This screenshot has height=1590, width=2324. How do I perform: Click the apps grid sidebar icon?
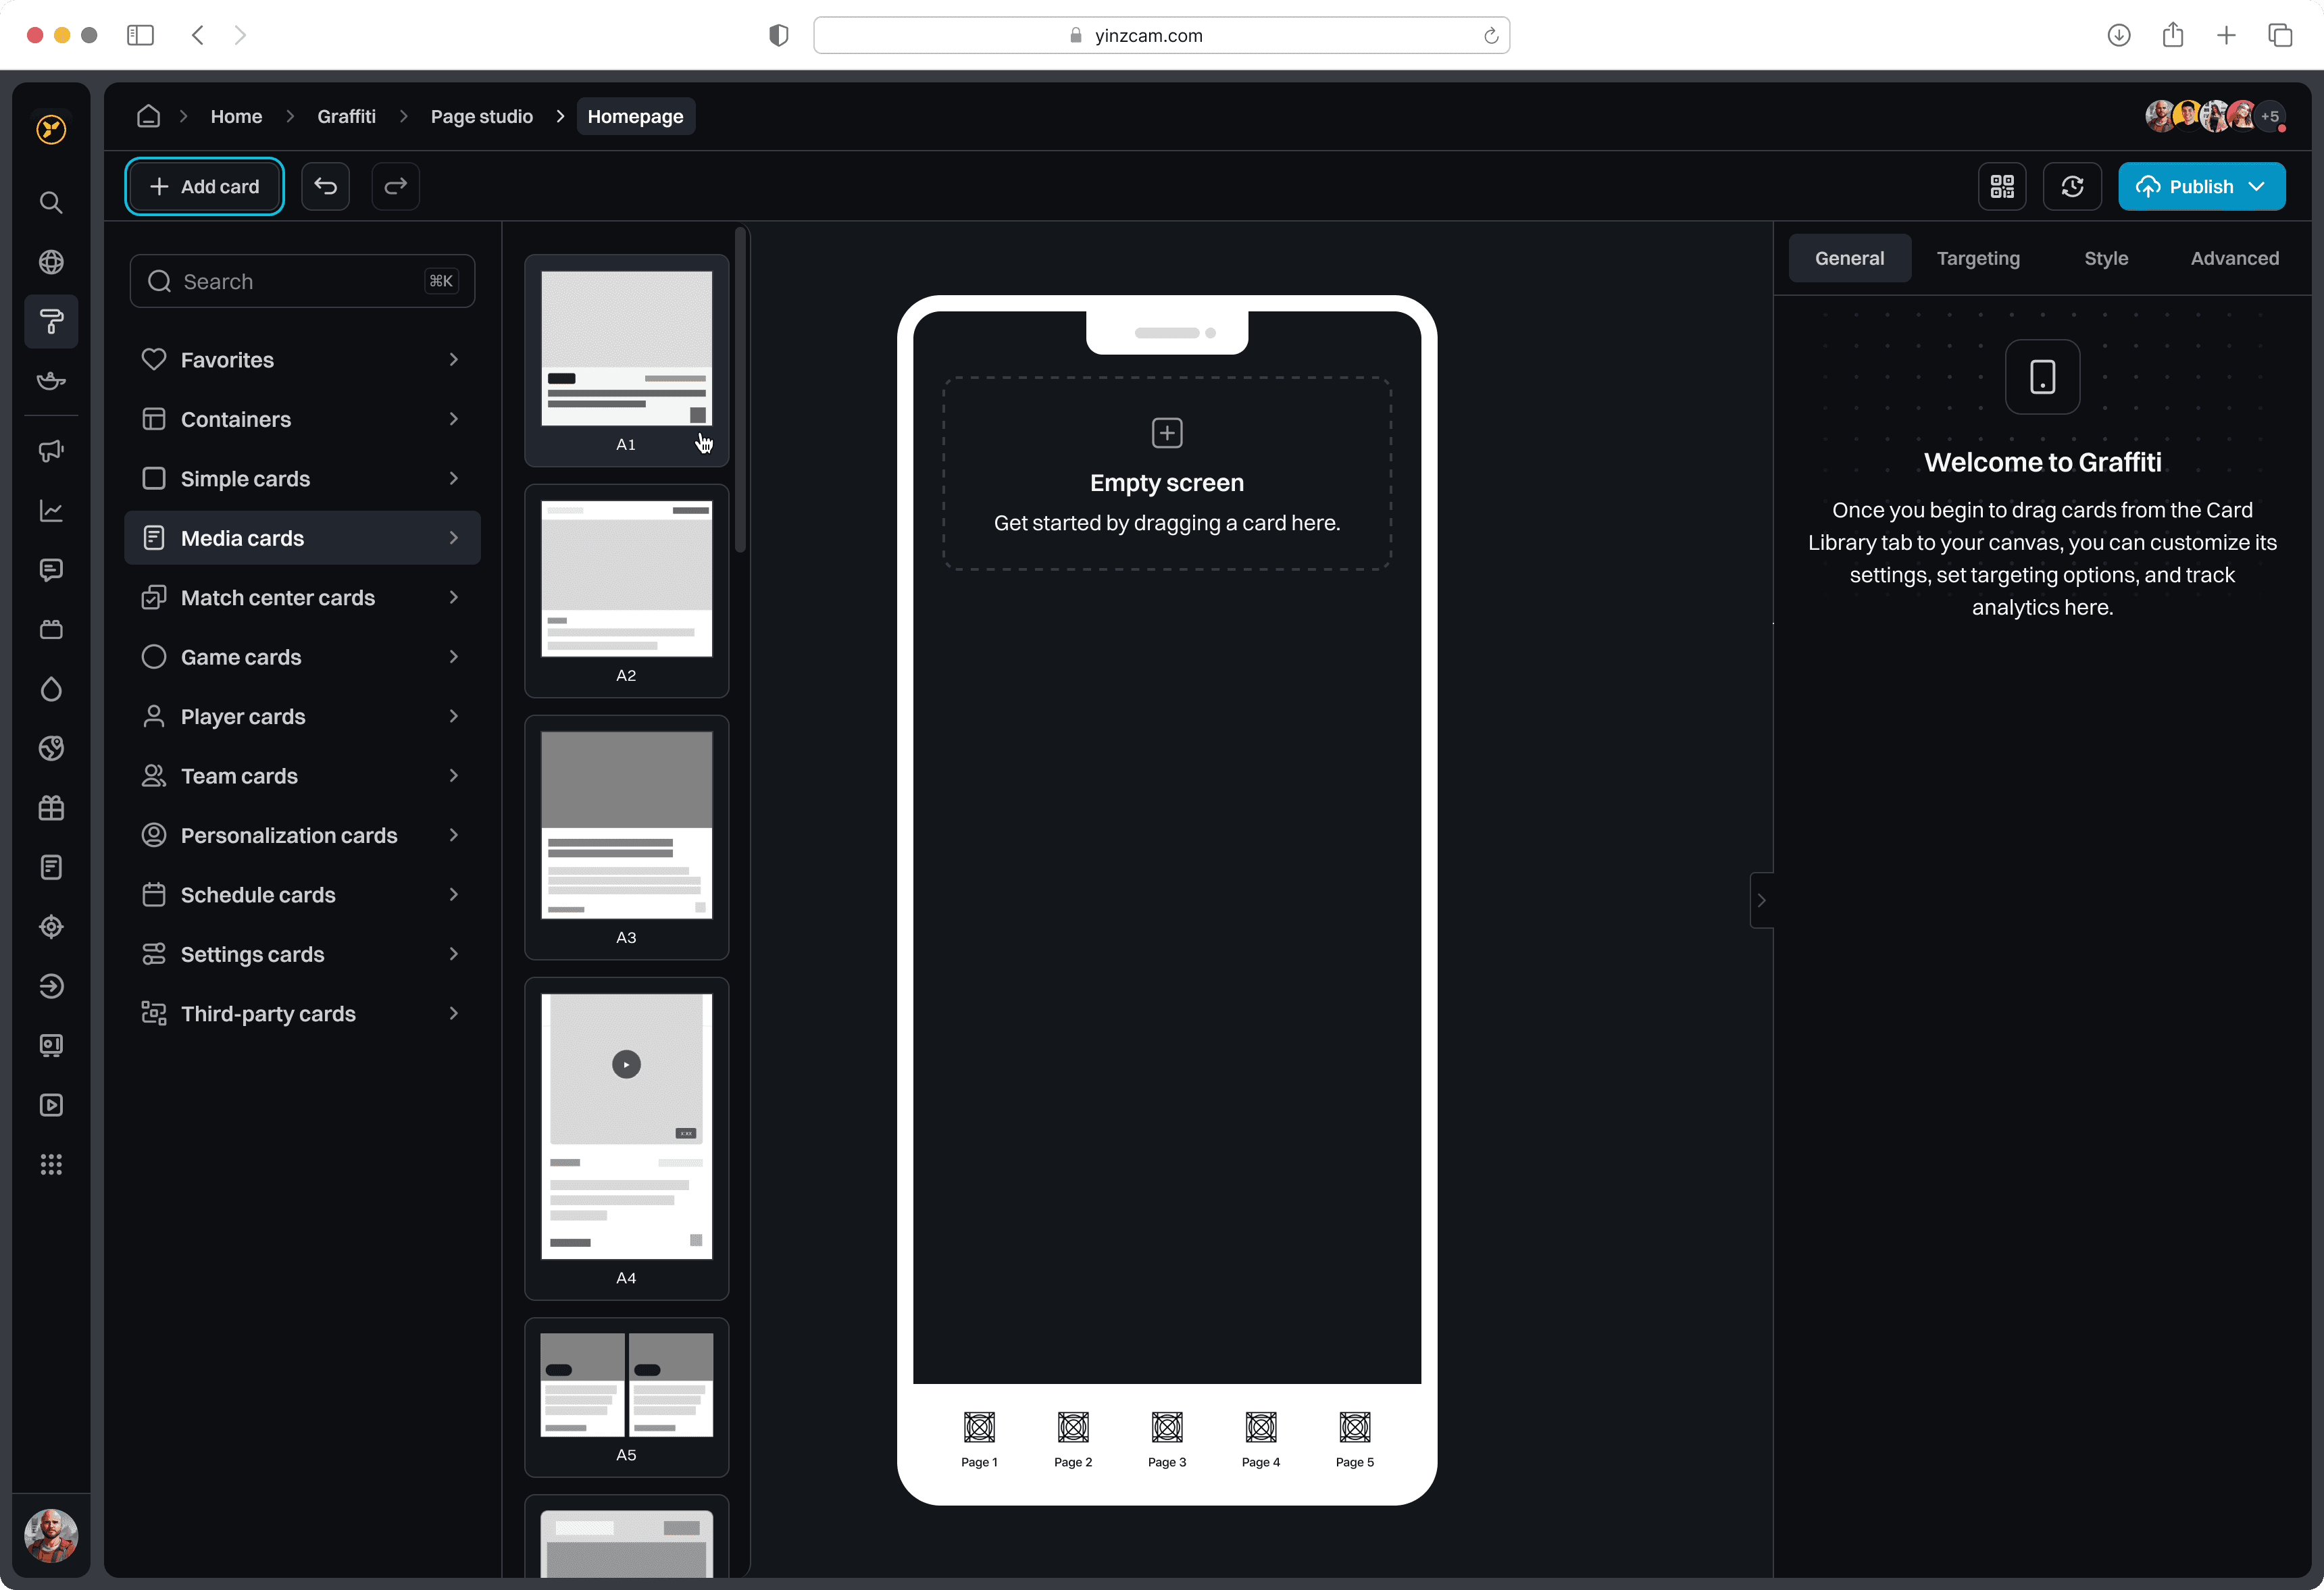[x=51, y=1164]
